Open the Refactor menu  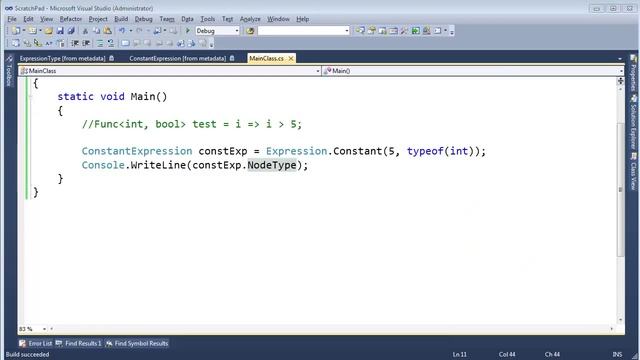point(71,19)
